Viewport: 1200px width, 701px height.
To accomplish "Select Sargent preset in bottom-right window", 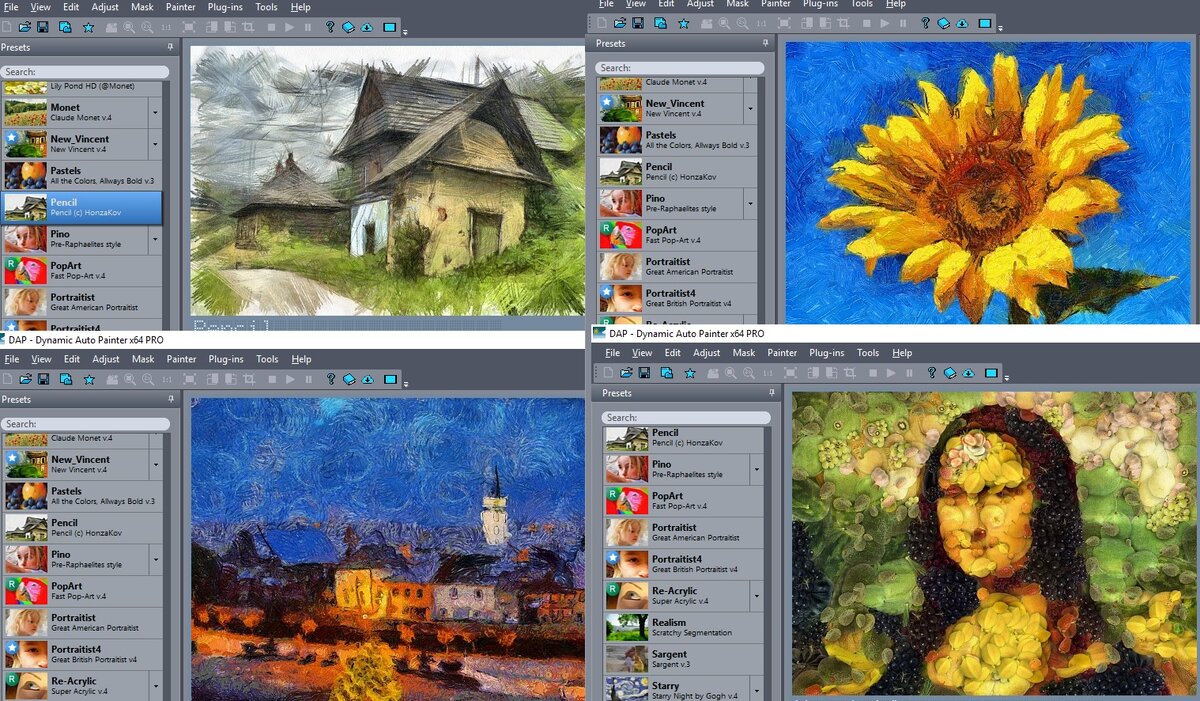I will 684,660.
